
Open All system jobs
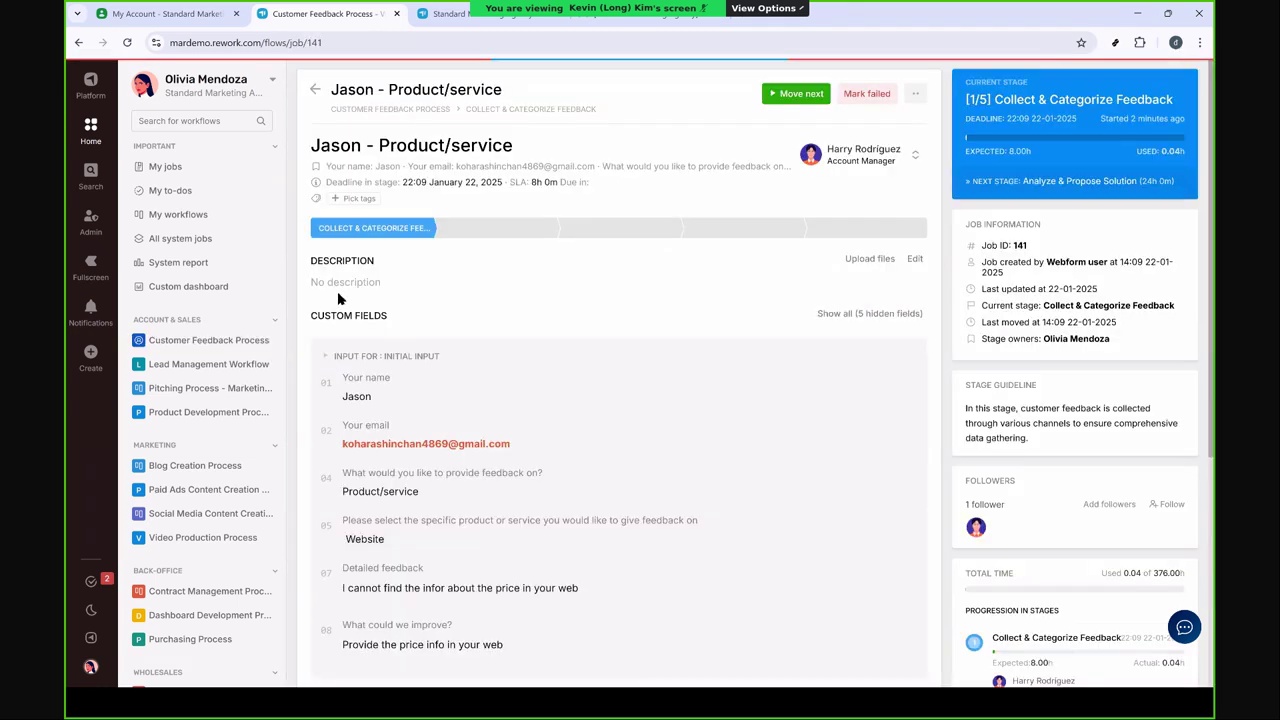click(180, 239)
